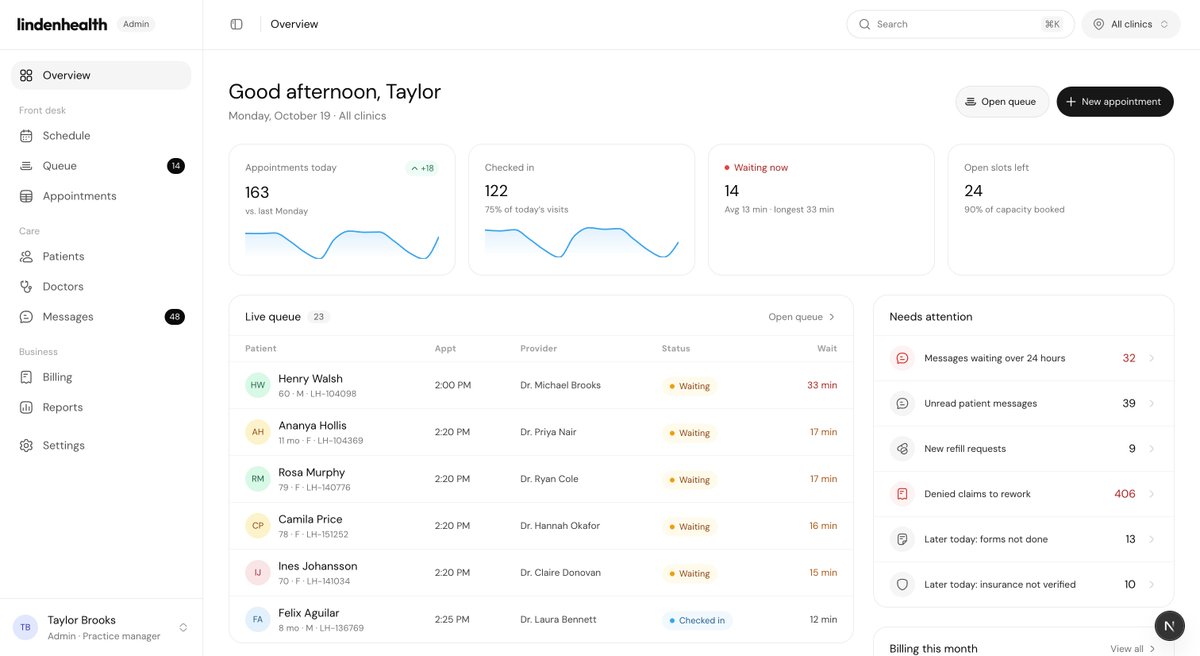This screenshot has width=1200, height=656.
Task: Click the Waiting now card heading
Action: pyautogui.click(x=761, y=168)
